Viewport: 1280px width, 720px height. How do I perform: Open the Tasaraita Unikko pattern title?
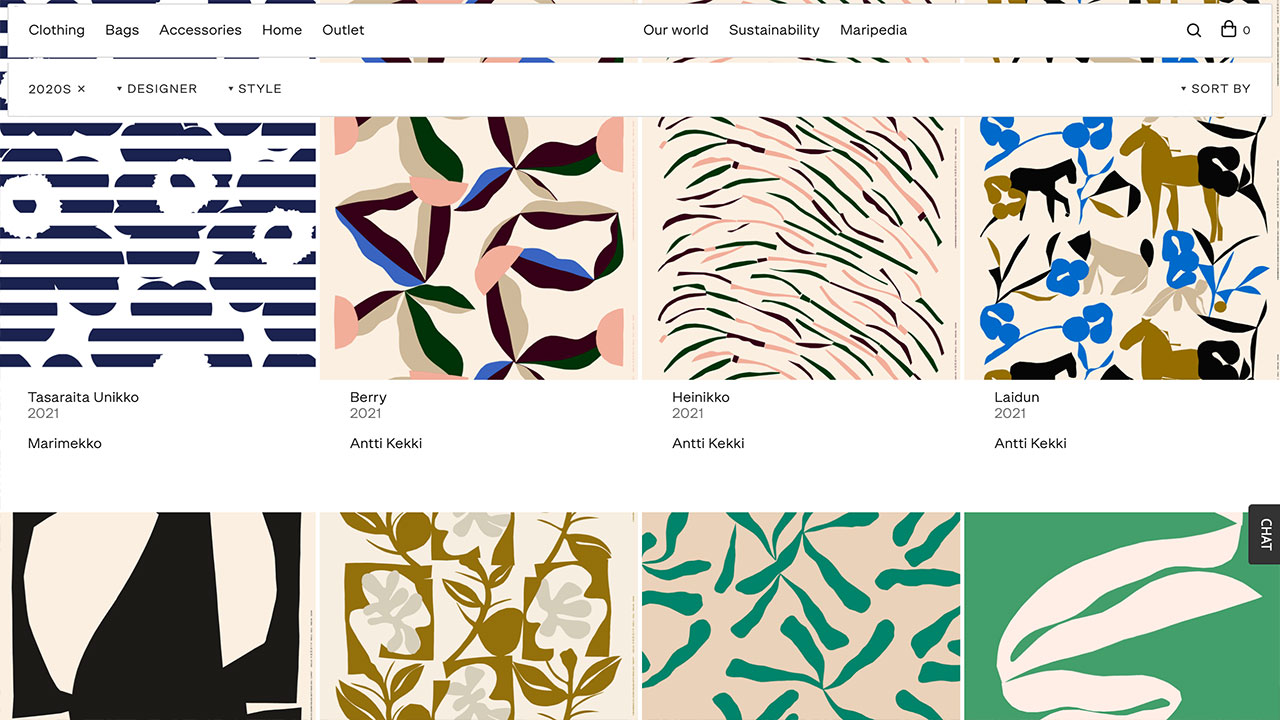tap(83, 397)
